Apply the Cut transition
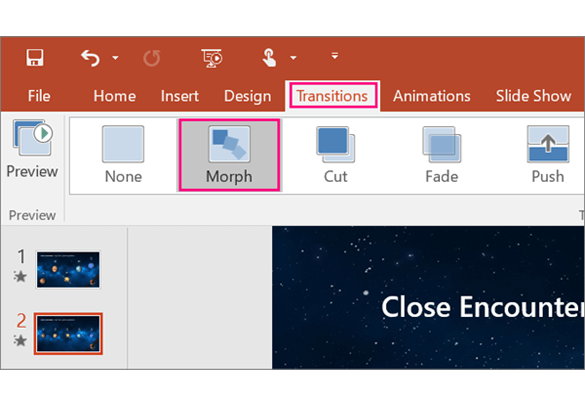585x405 pixels. pos(335,155)
